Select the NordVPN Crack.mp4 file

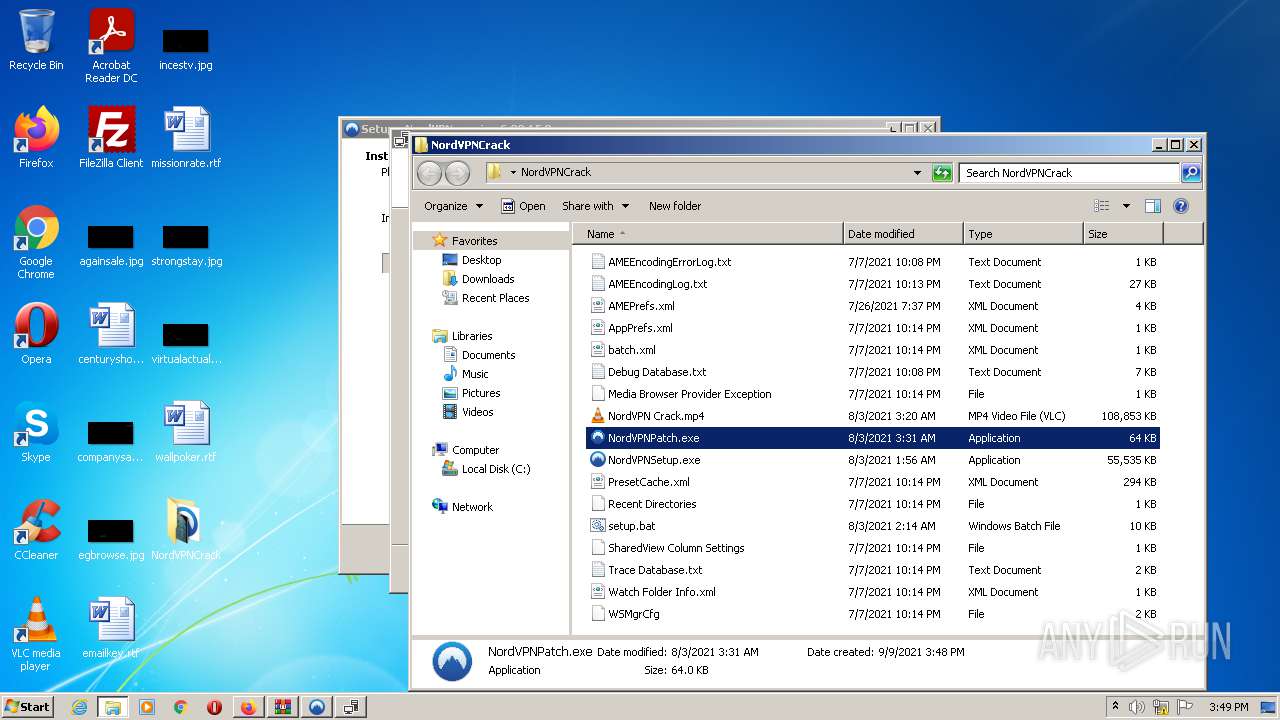pos(873,416)
